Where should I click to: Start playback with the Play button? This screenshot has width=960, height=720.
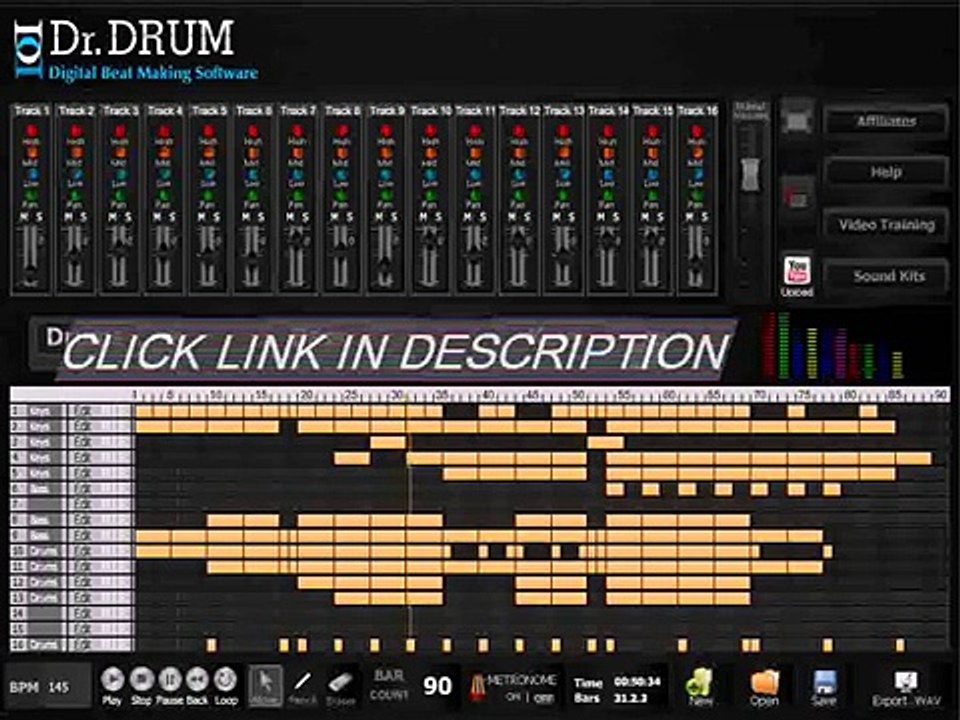point(112,680)
